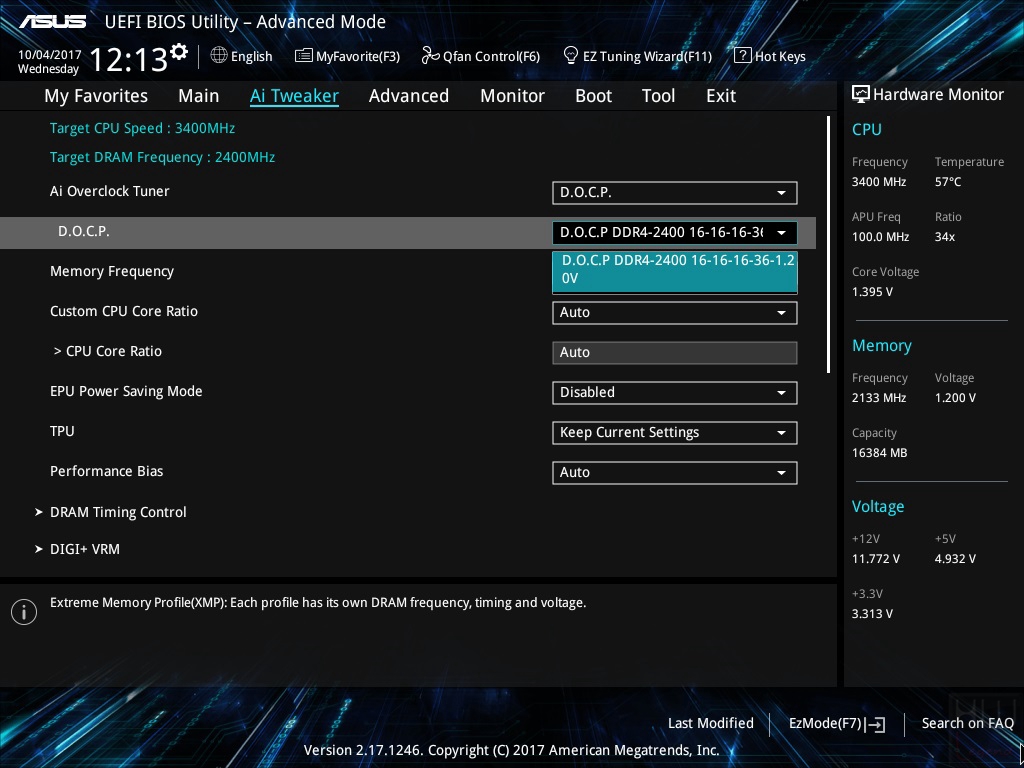Launch EZ Tuning Wizard lightbulb icon
The image size is (1024, 768).
click(x=571, y=56)
